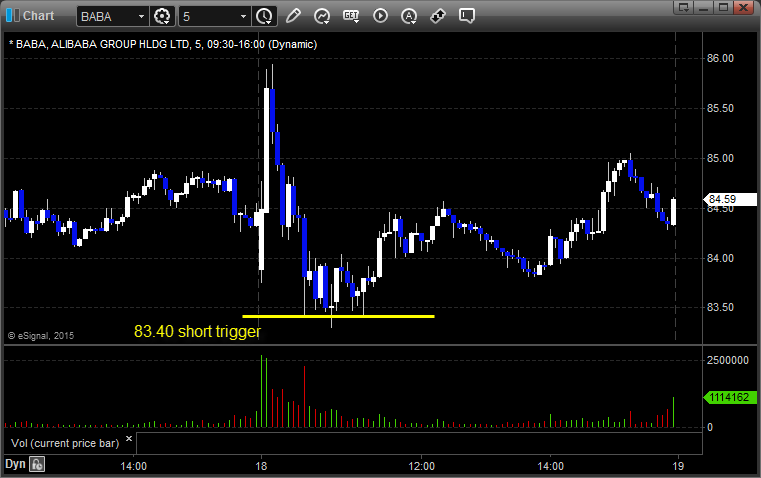
Task: Open the speech bubble comment icon
Action: pyautogui.click(x=466, y=16)
